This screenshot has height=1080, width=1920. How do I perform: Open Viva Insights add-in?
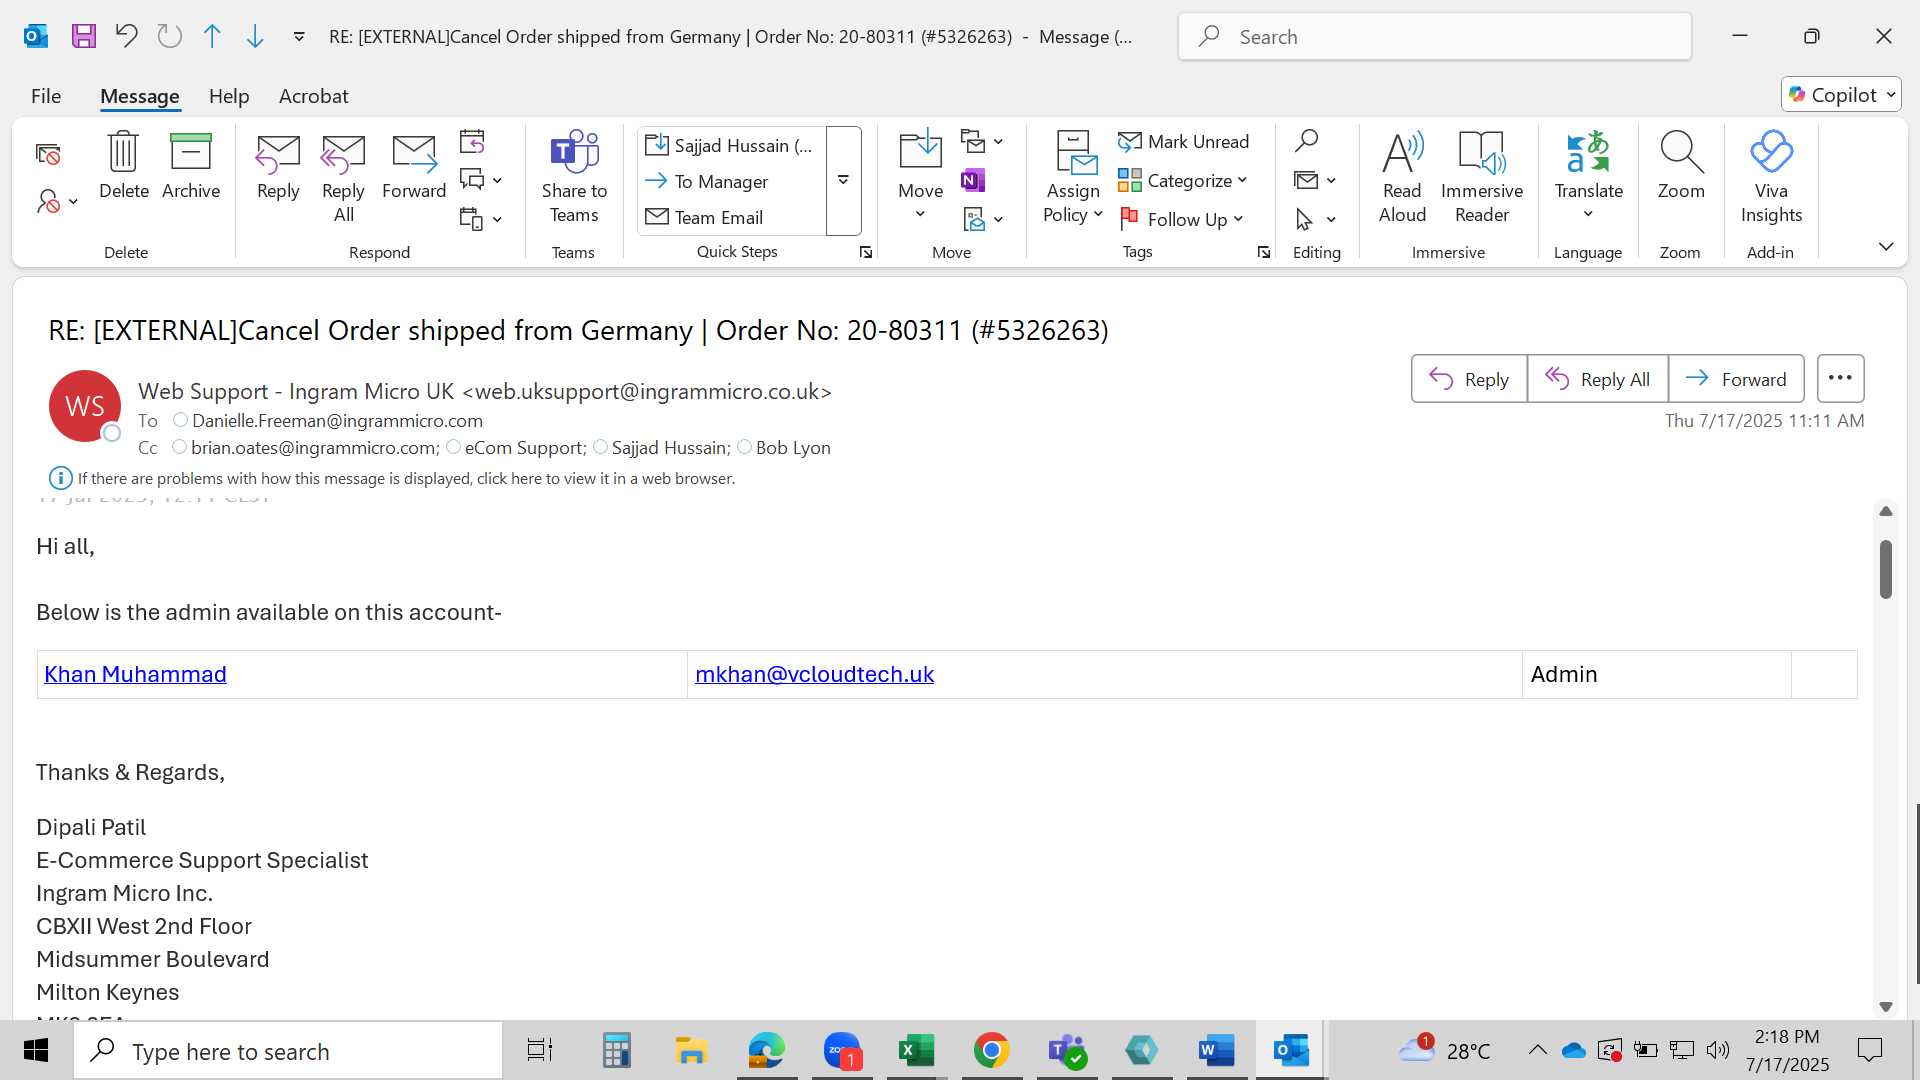(x=1771, y=178)
